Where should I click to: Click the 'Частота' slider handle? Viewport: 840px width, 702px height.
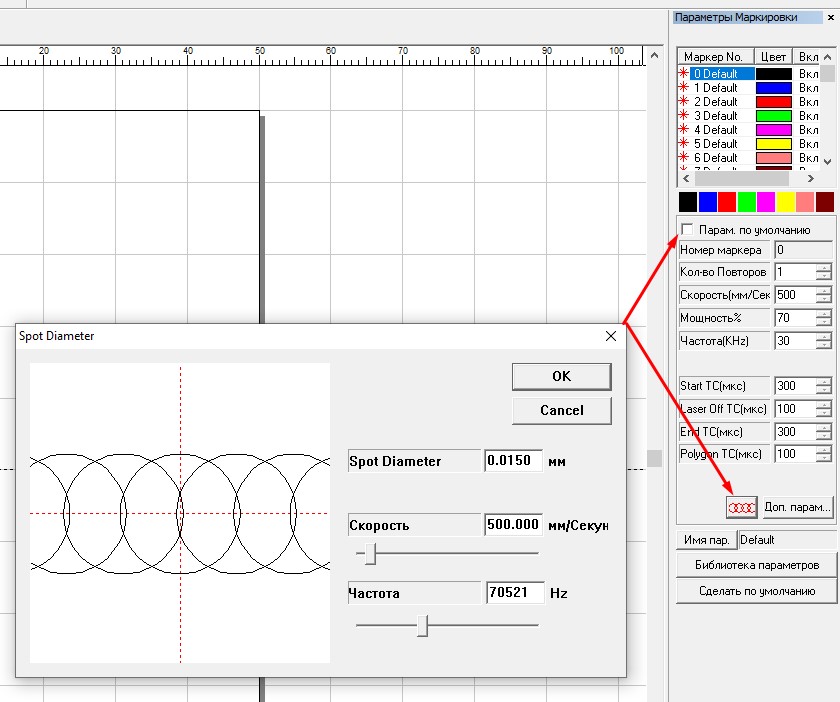click(x=423, y=625)
